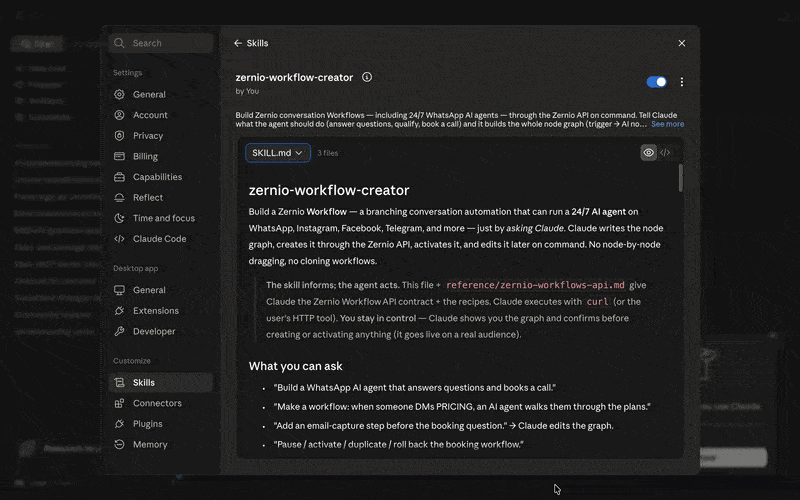Click the 'Make a workflow' PRICING bullet
Screen dimensions: 800x500
pos(462,407)
